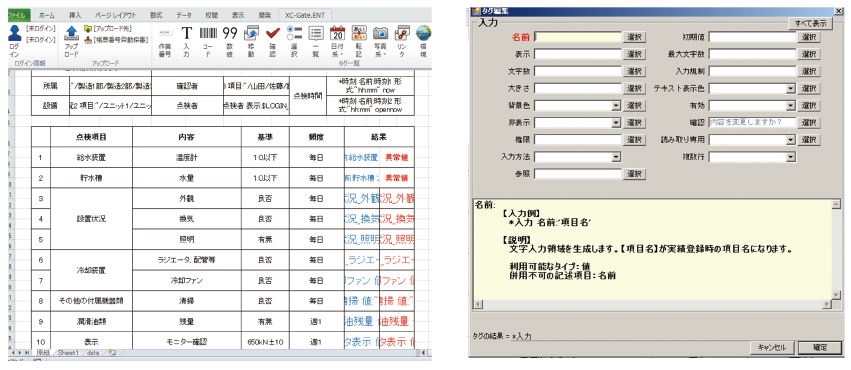This screenshot has width=851, height=370.
Task: Click 選択 button beside 入力規制
Action: coord(809,71)
